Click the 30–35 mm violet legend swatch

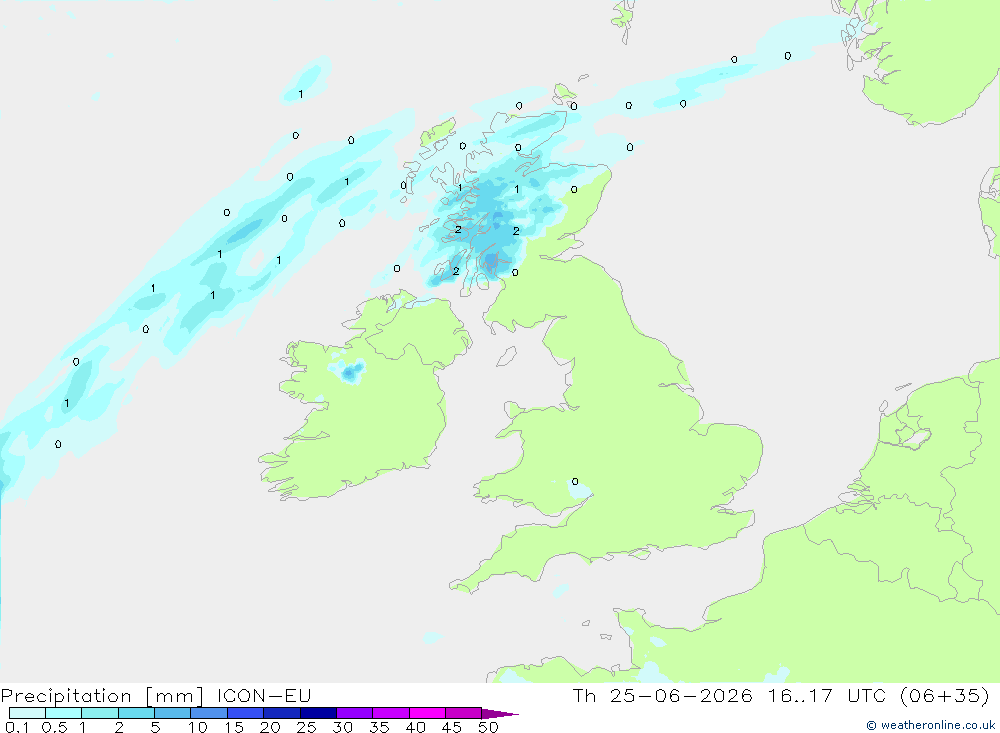pos(355,713)
